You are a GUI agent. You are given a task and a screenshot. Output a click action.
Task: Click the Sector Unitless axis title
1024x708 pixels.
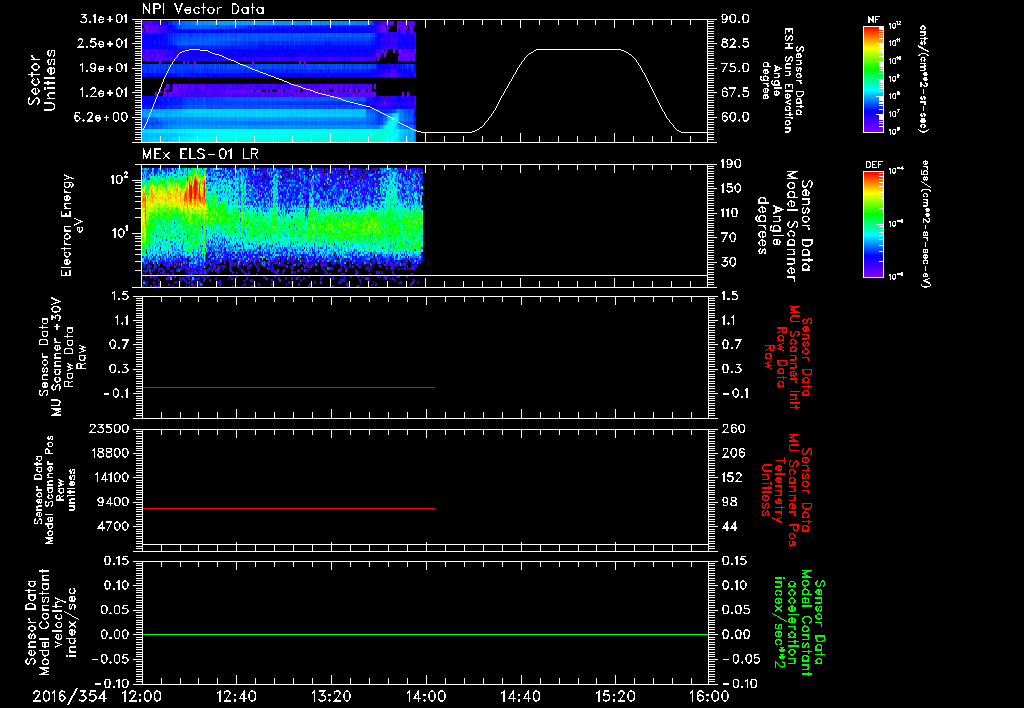[x=41, y=81]
